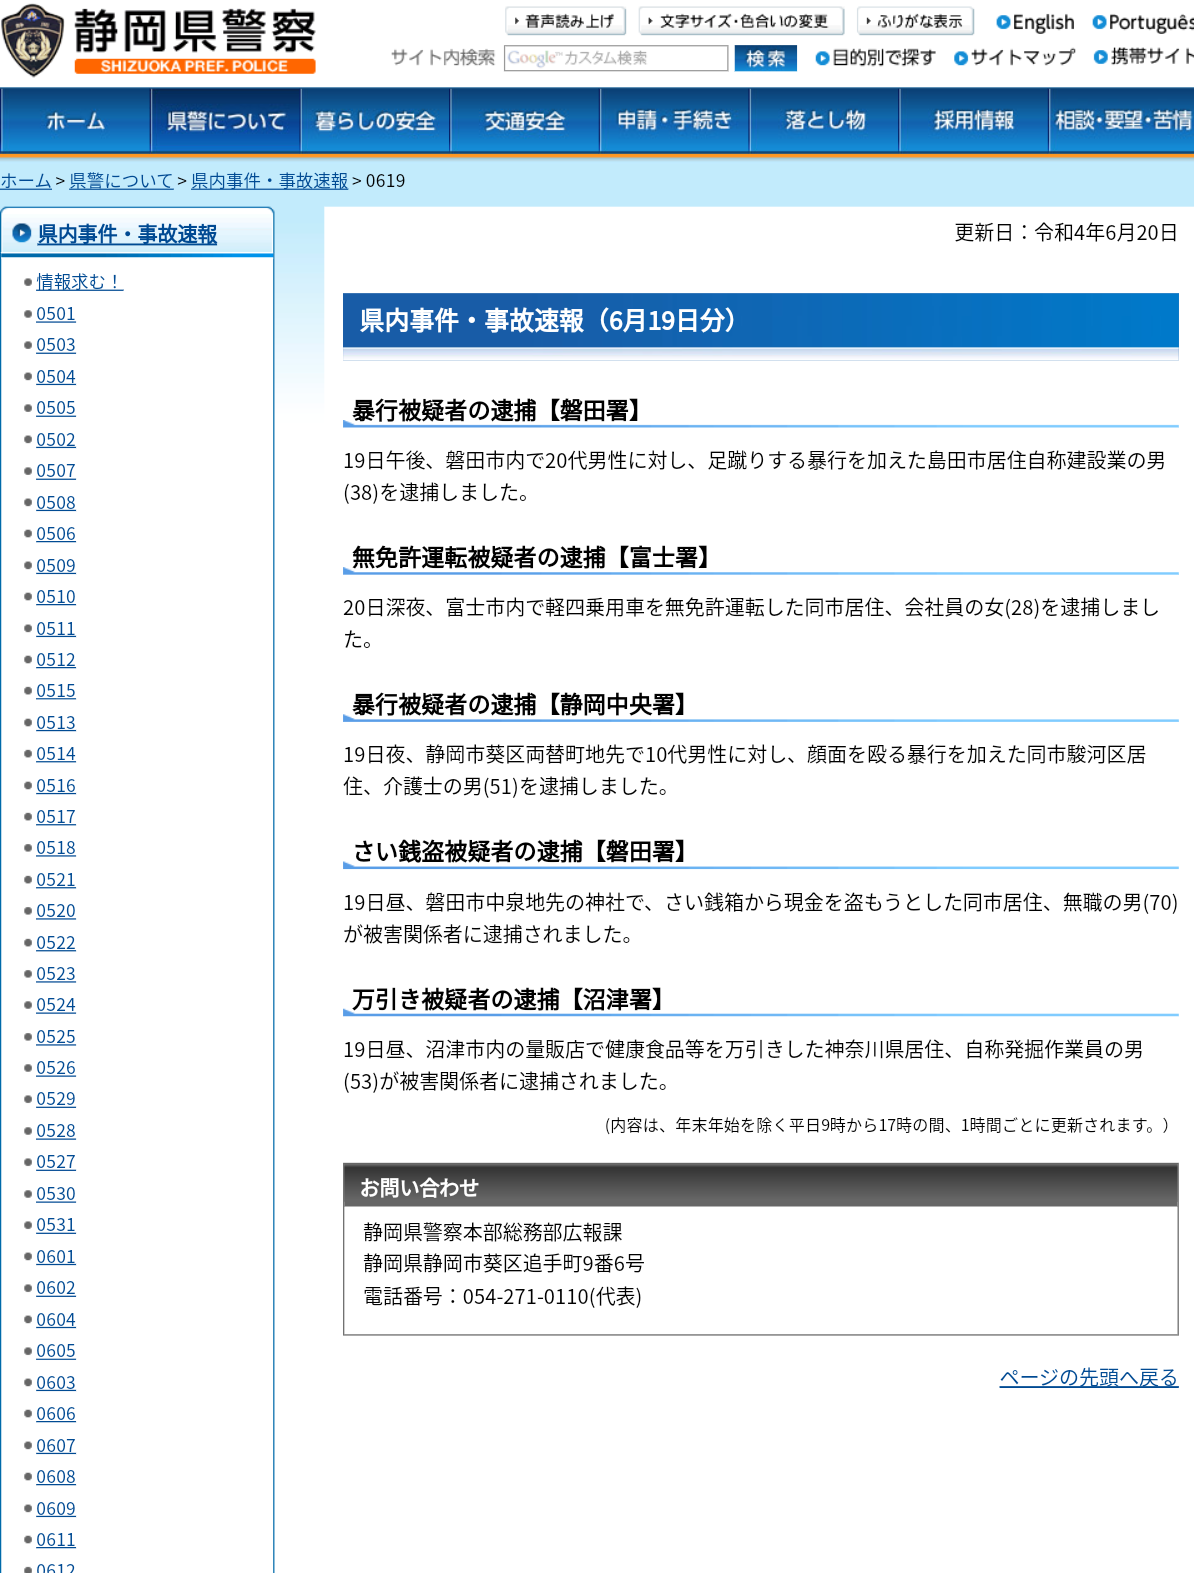1194x1573 pixels.
Task: Open sidebar entry 0507
Action: coord(56,471)
